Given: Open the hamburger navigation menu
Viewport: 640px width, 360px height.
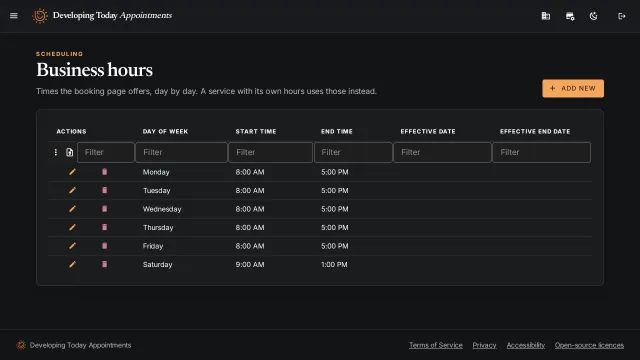Looking at the screenshot, I should pyautogui.click(x=13, y=16).
